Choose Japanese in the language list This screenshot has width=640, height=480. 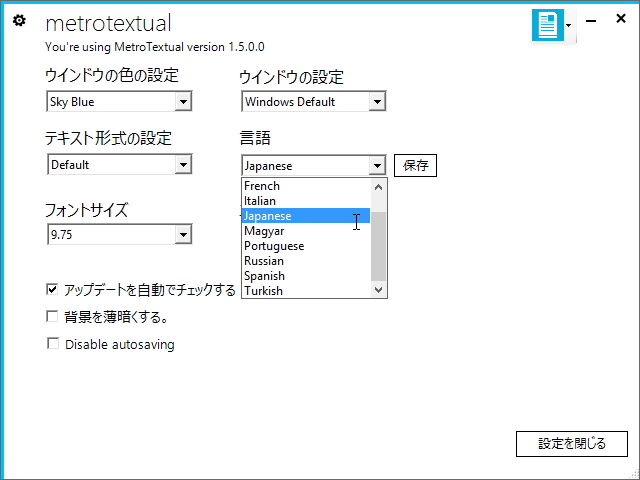(306, 216)
